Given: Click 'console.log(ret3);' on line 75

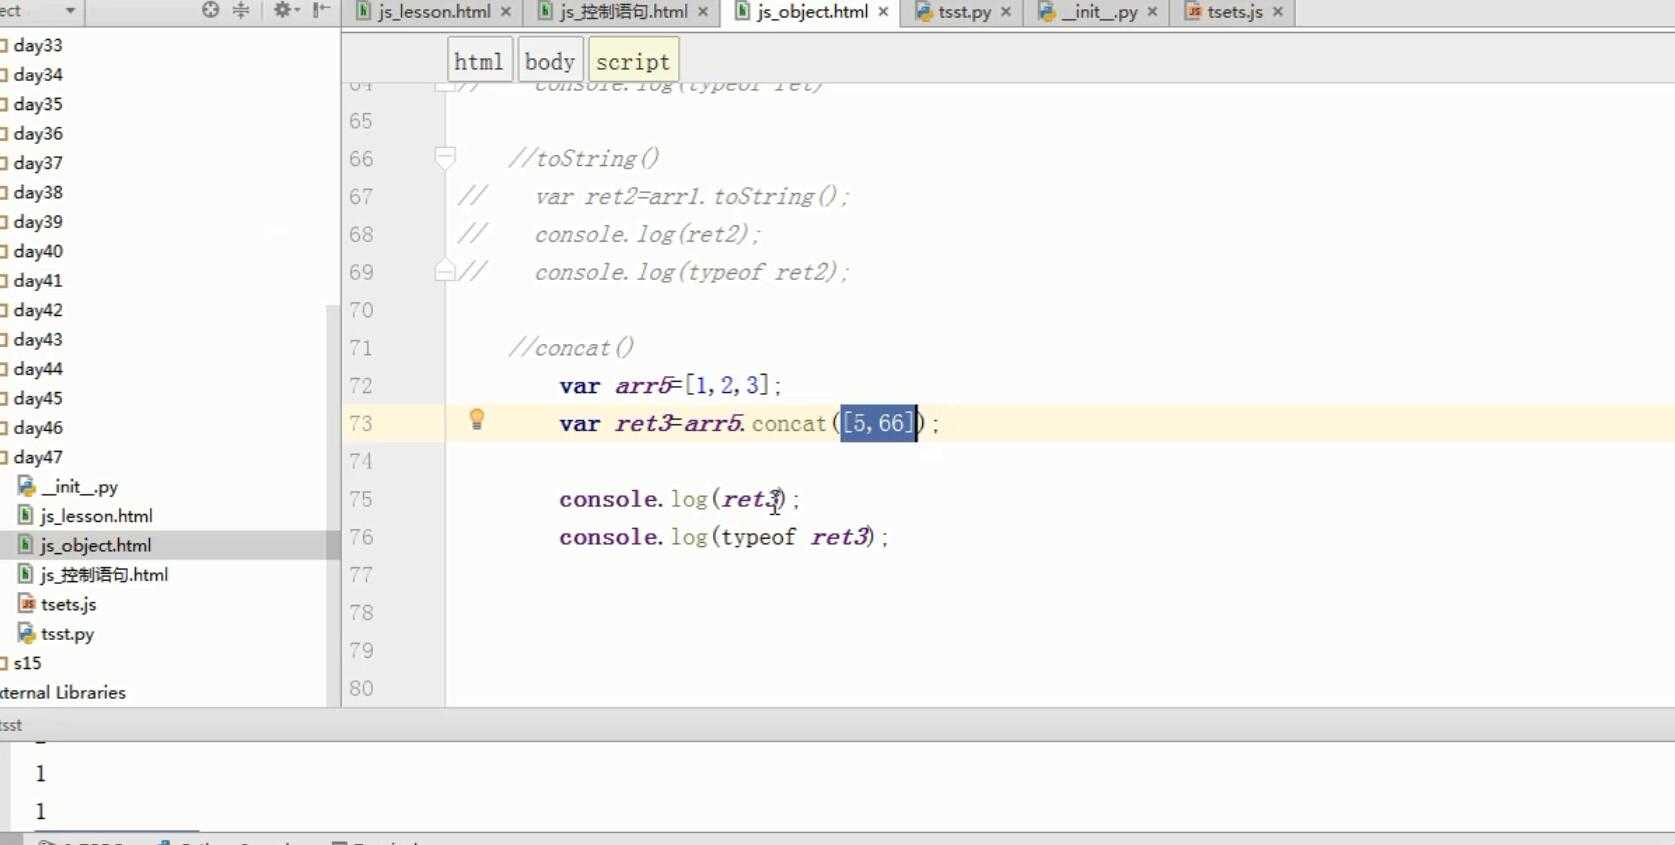Looking at the screenshot, I should point(679,499).
